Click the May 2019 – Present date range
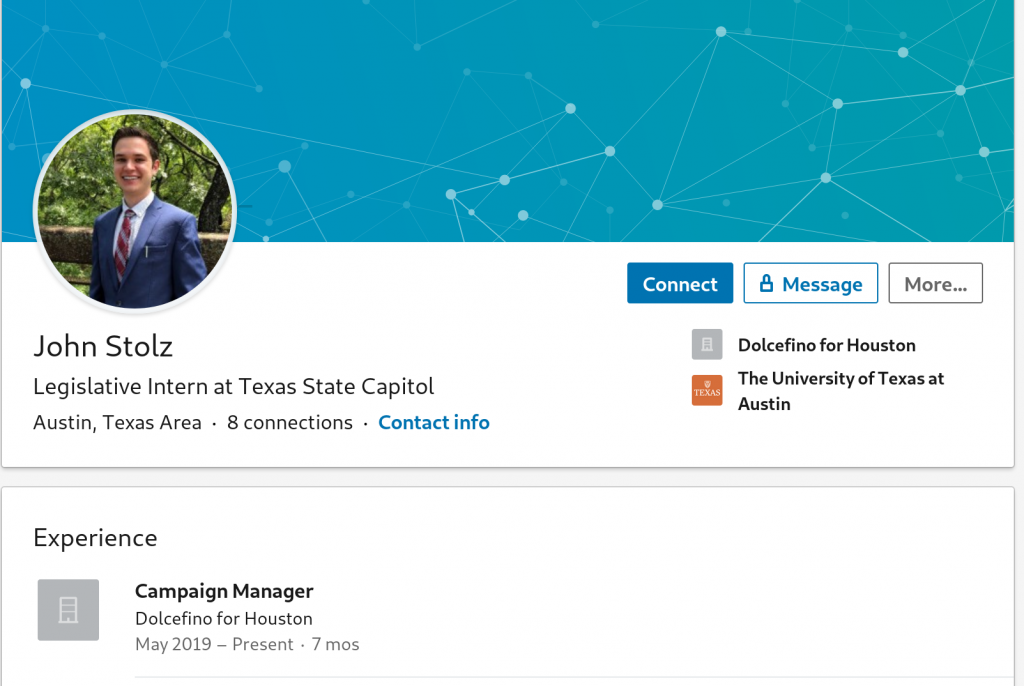Image resolution: width=1024 pixels, height=686 pixels. 214,644
